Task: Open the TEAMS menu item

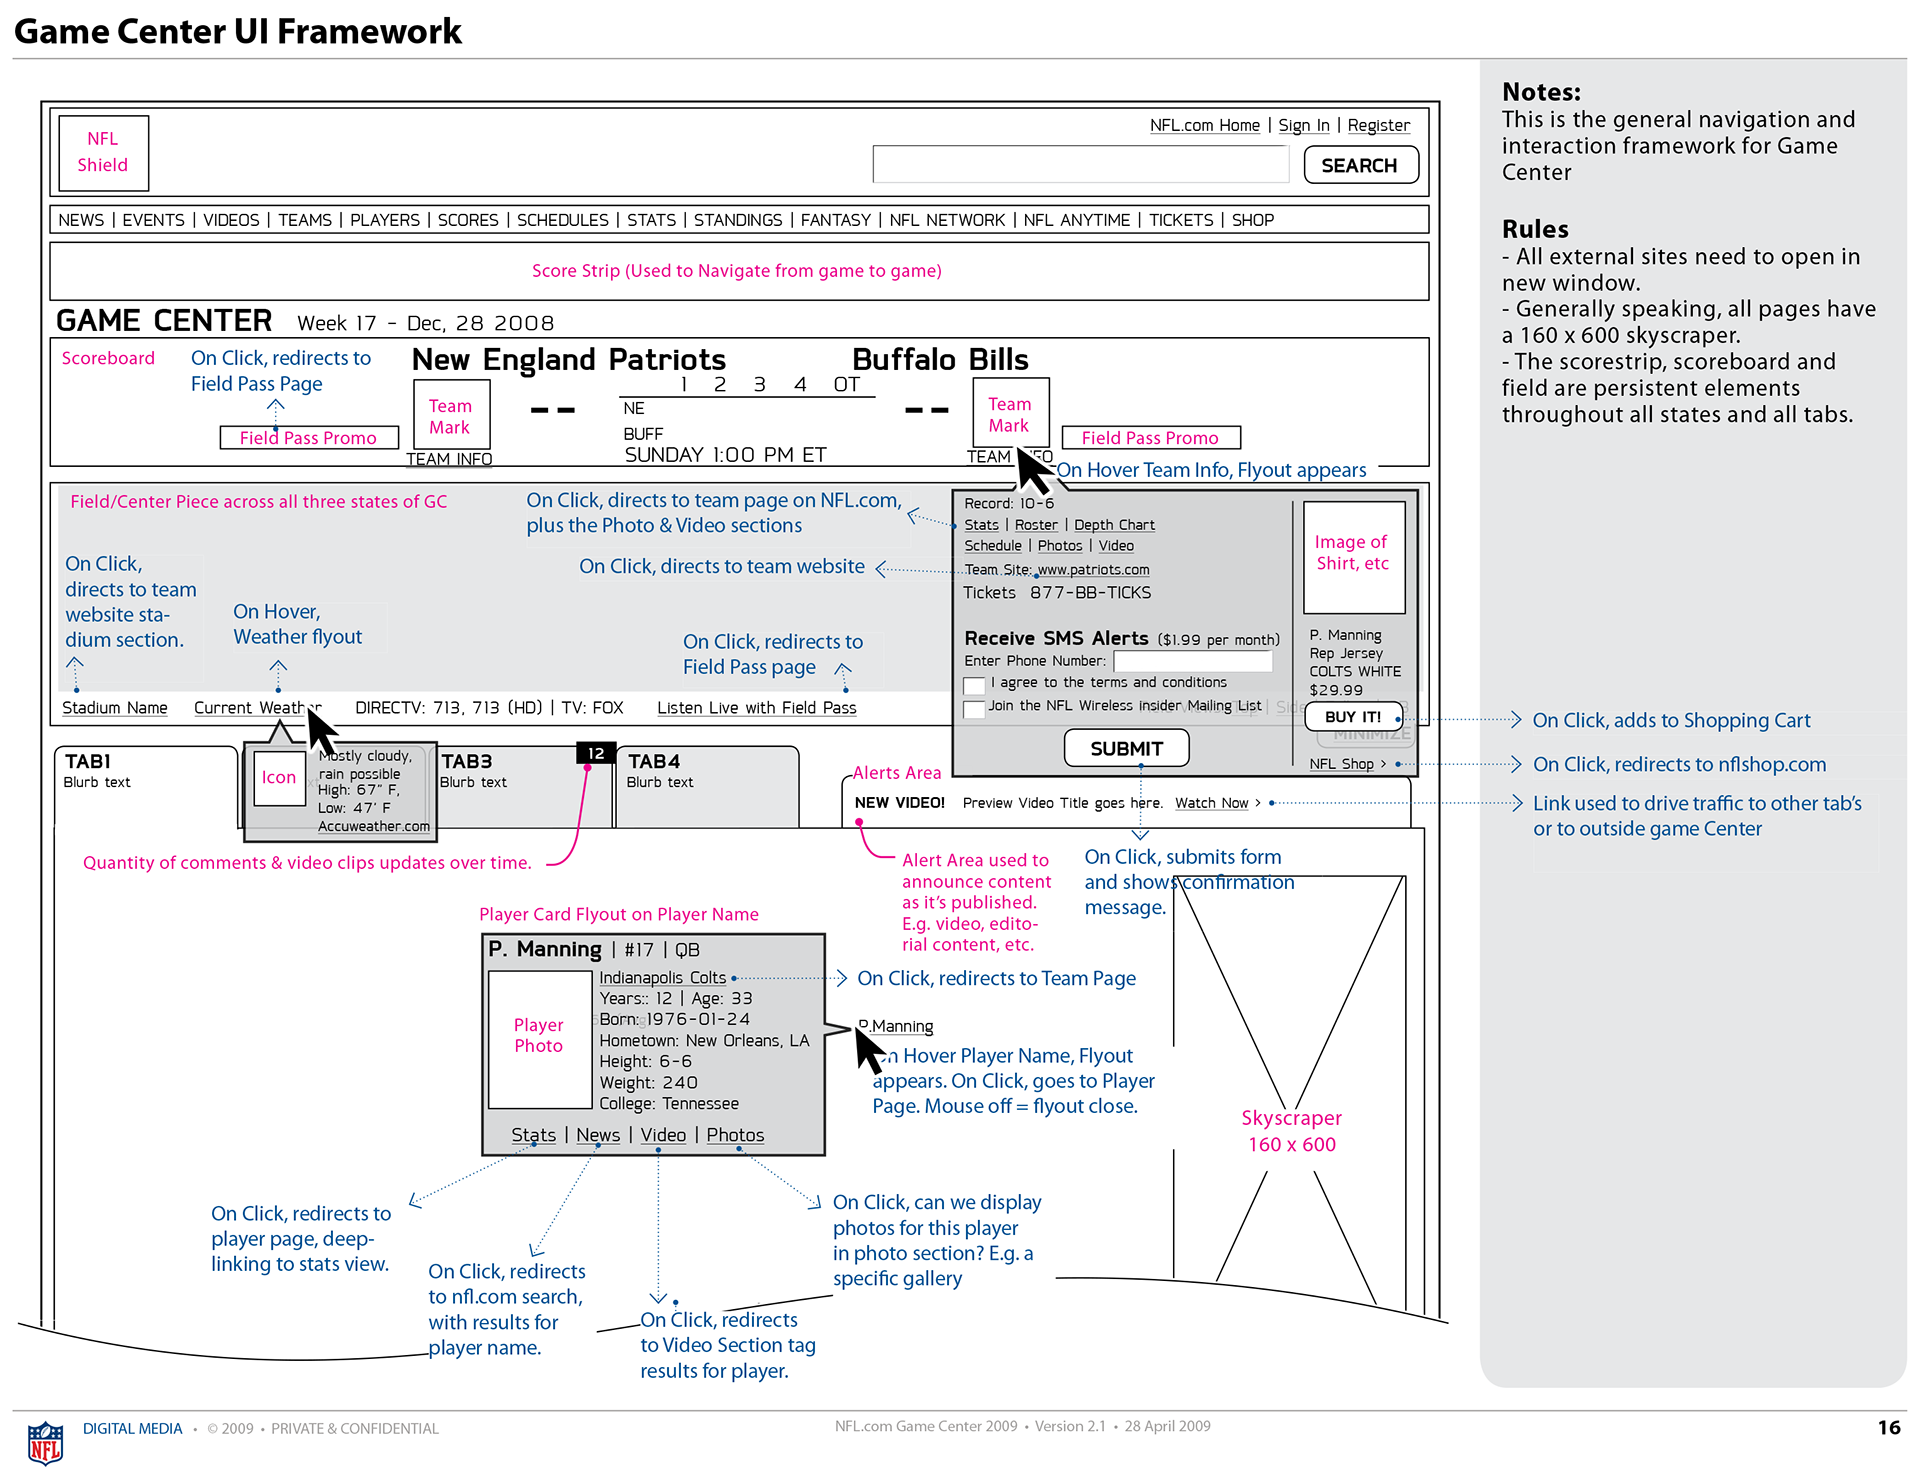Action: click(x=305, y=220)
